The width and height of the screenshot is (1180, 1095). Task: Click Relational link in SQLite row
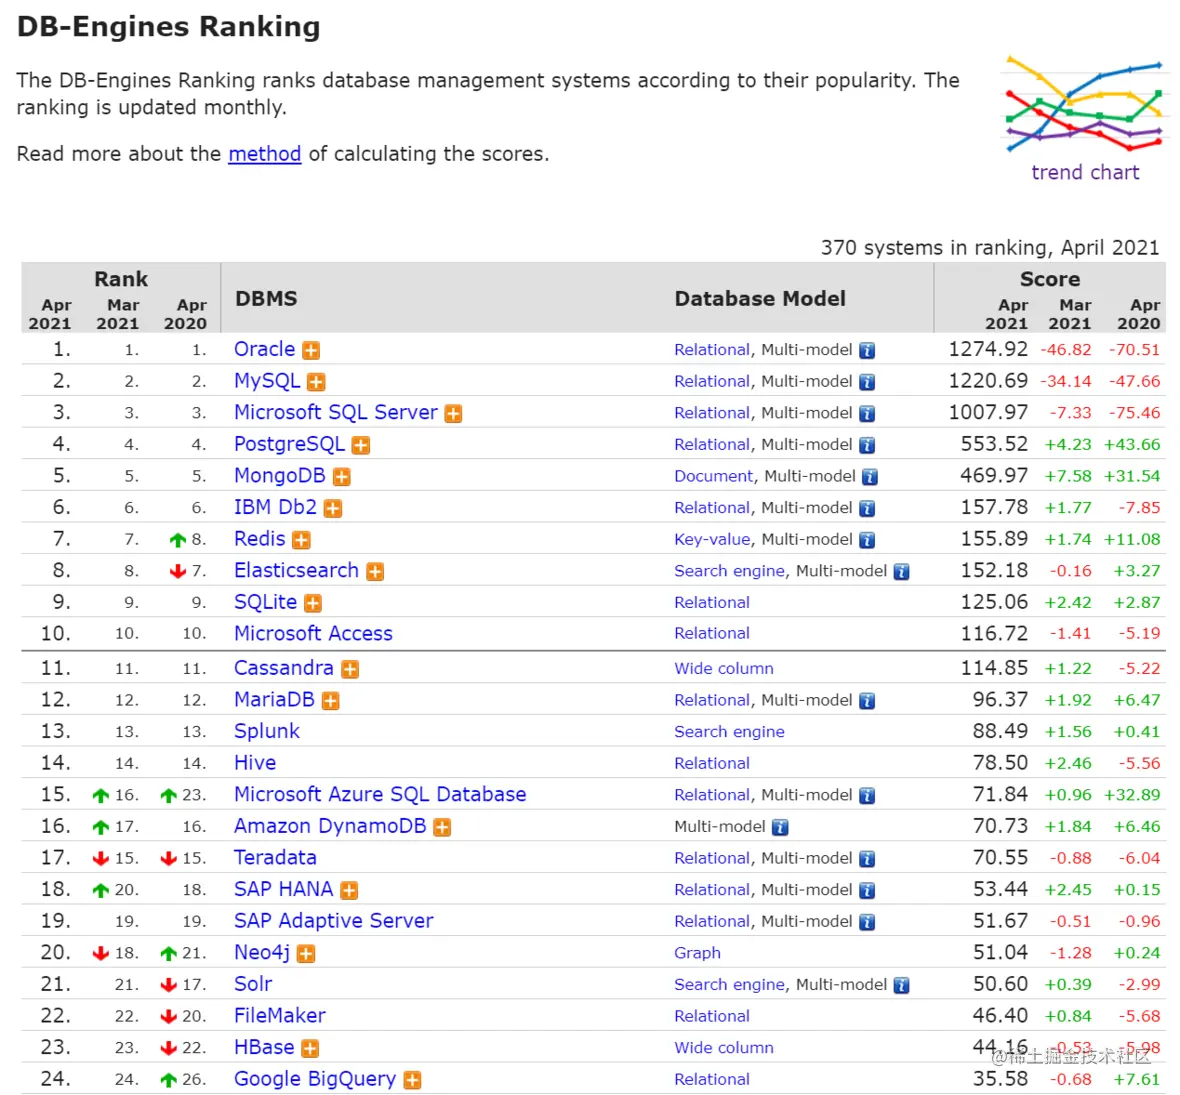click(x=712, y=603)
